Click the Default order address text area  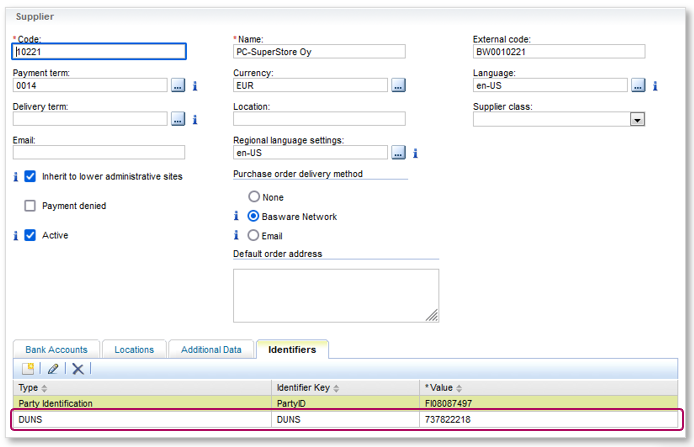(x=336, y=295)
